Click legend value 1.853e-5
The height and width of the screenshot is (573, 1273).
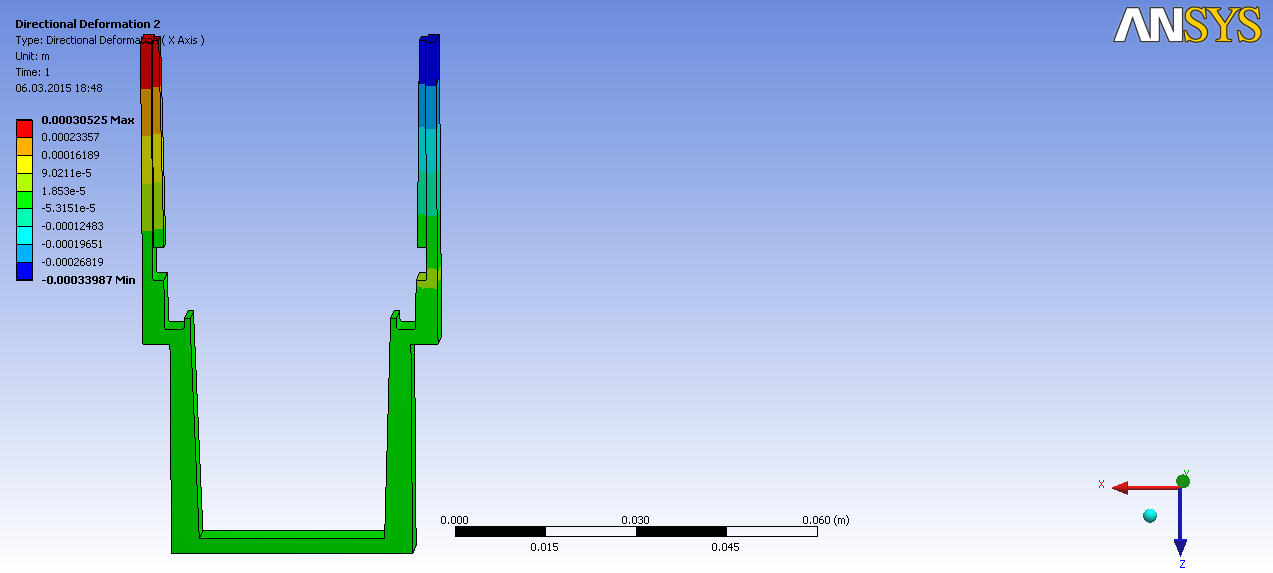63,191
